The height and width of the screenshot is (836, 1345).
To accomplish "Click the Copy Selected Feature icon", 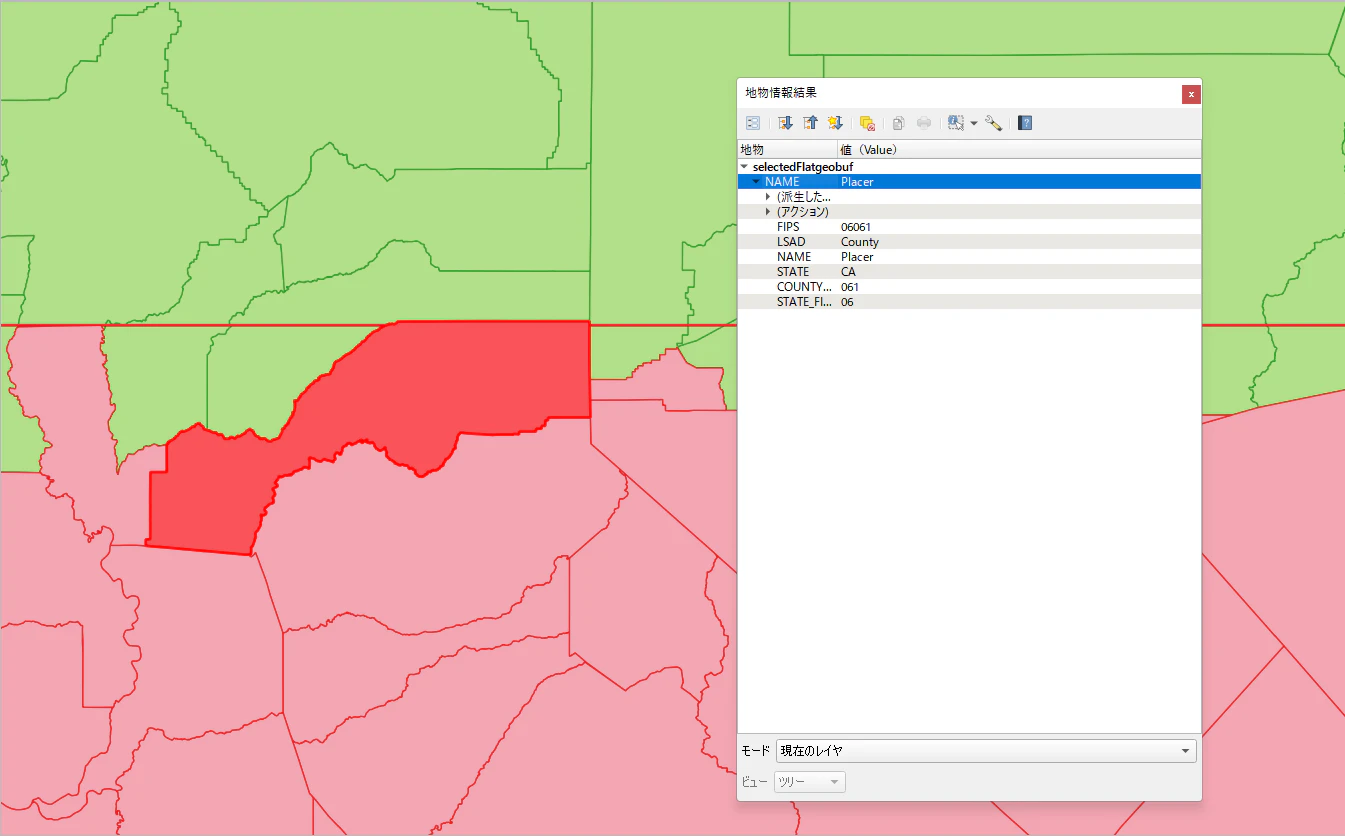I will (898, 123).
